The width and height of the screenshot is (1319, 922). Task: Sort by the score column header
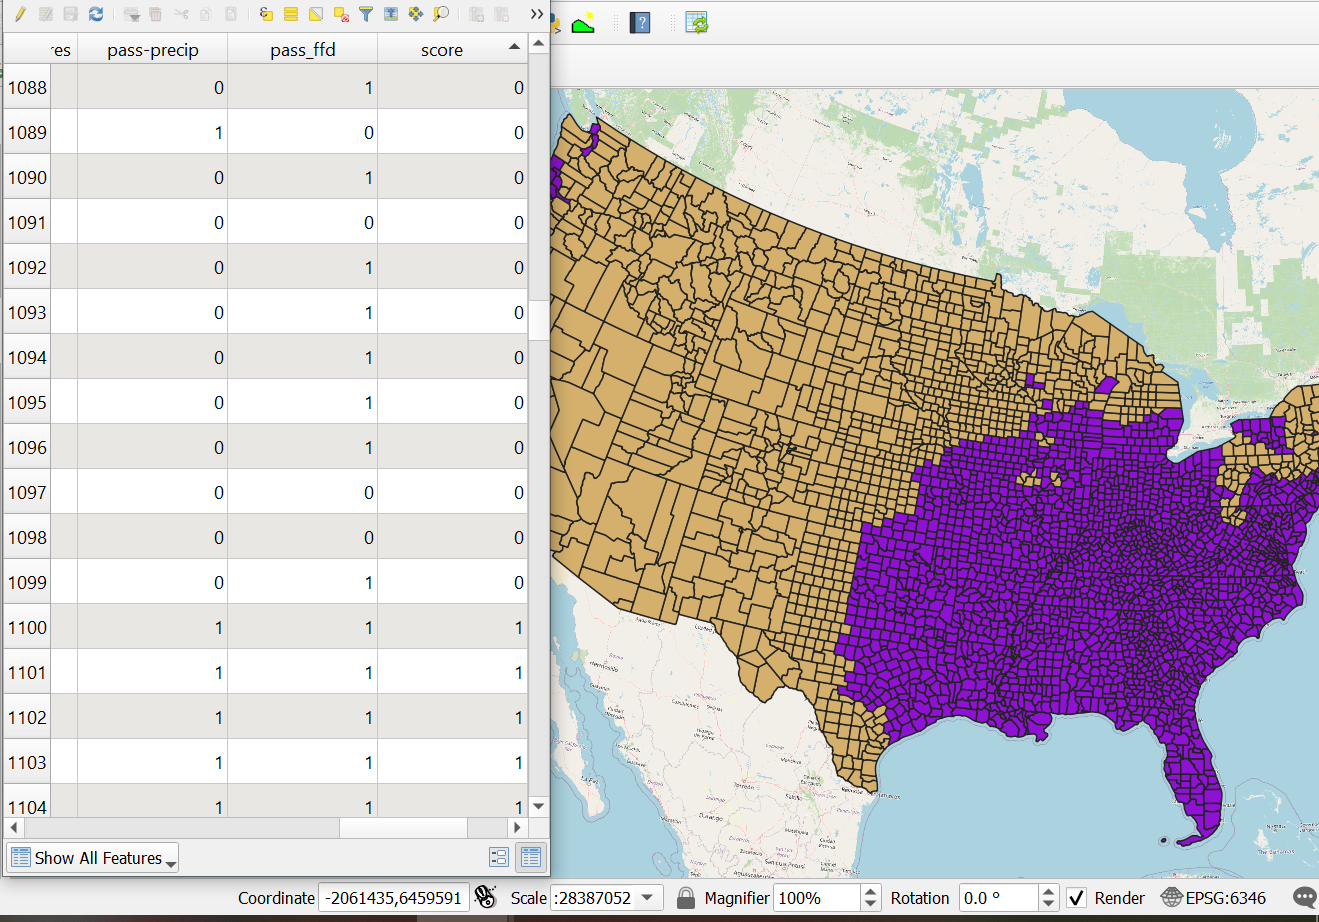tap(442, 50)
